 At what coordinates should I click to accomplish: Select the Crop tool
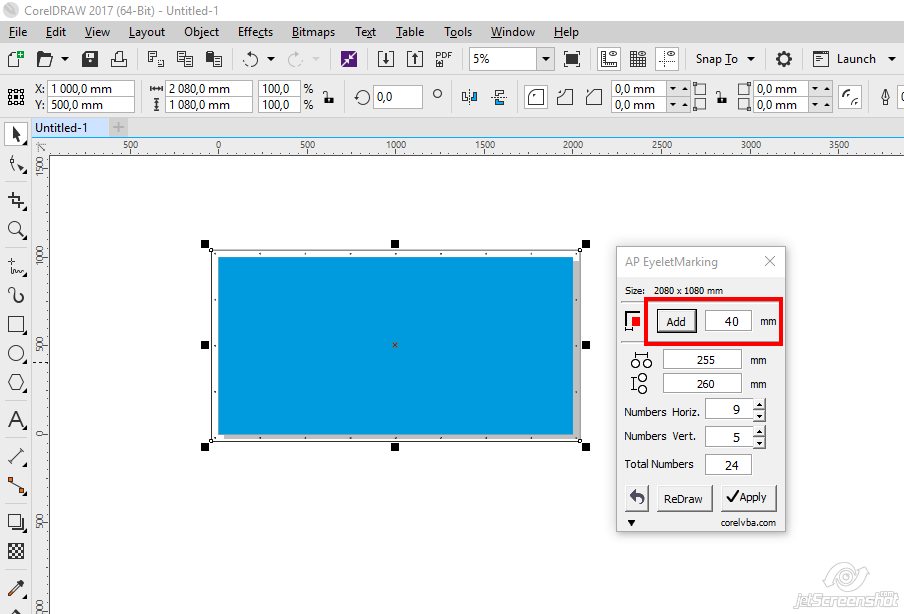coord(17,201)
